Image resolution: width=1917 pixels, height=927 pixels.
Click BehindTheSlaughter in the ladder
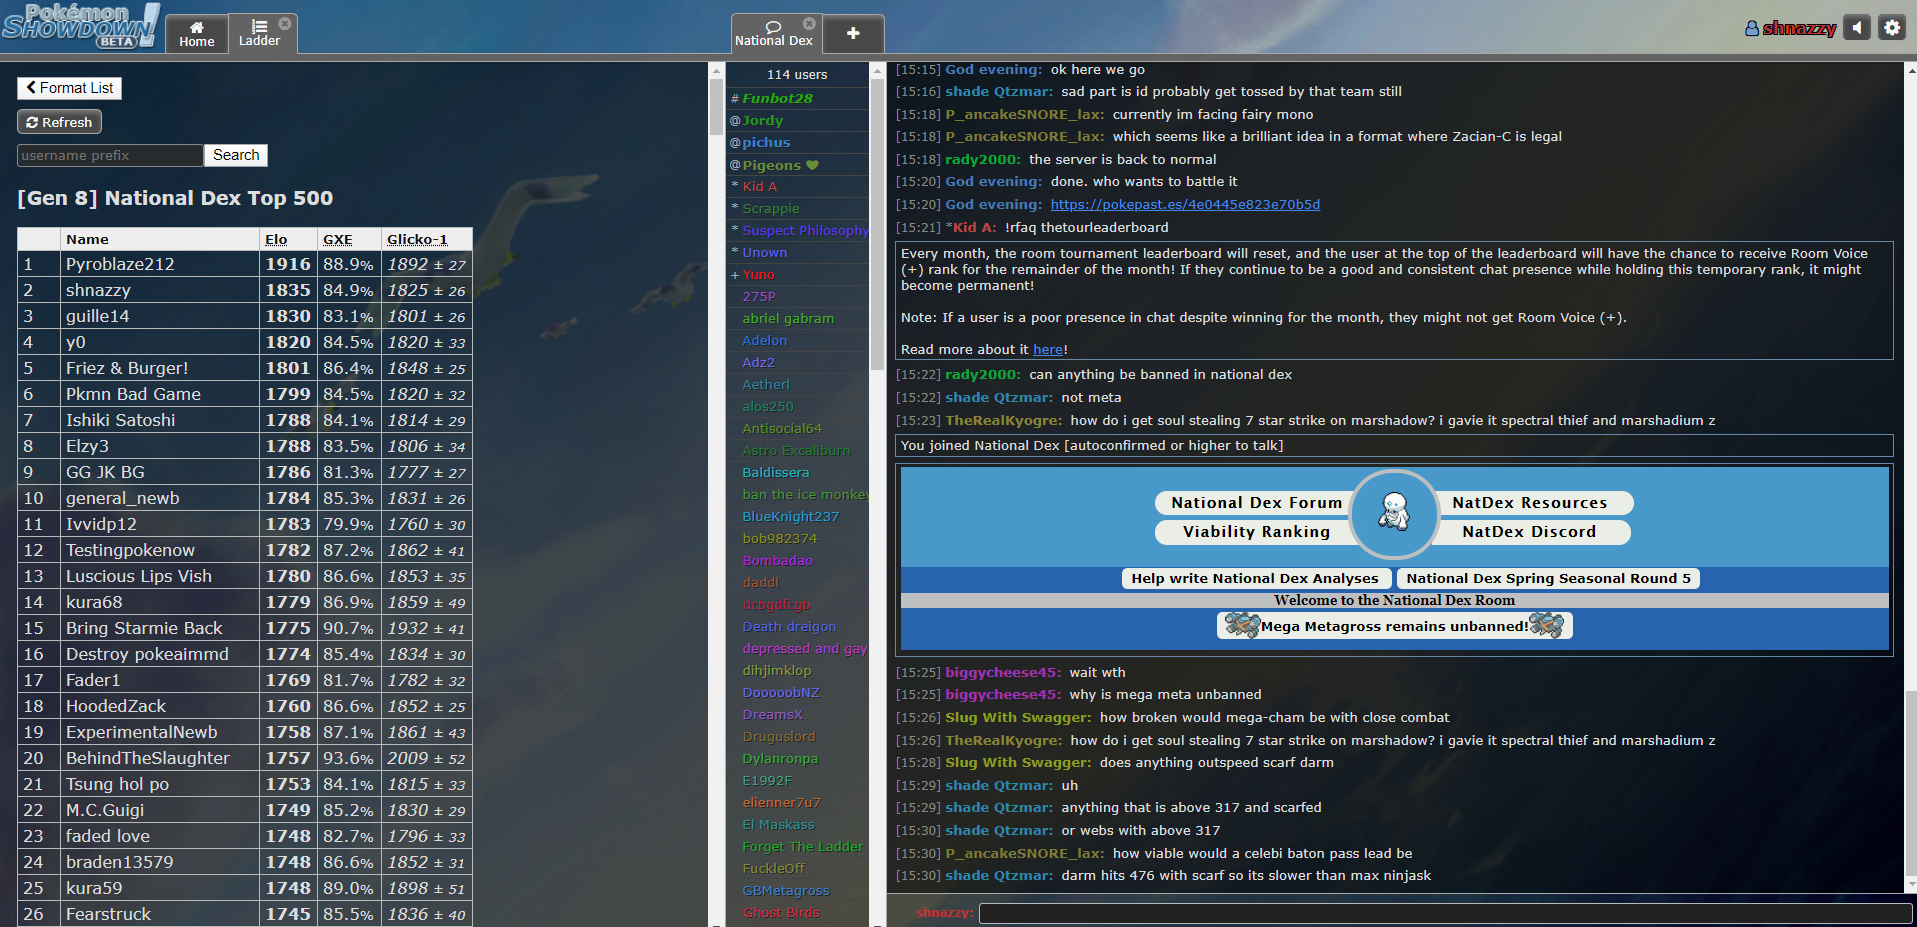147,758
